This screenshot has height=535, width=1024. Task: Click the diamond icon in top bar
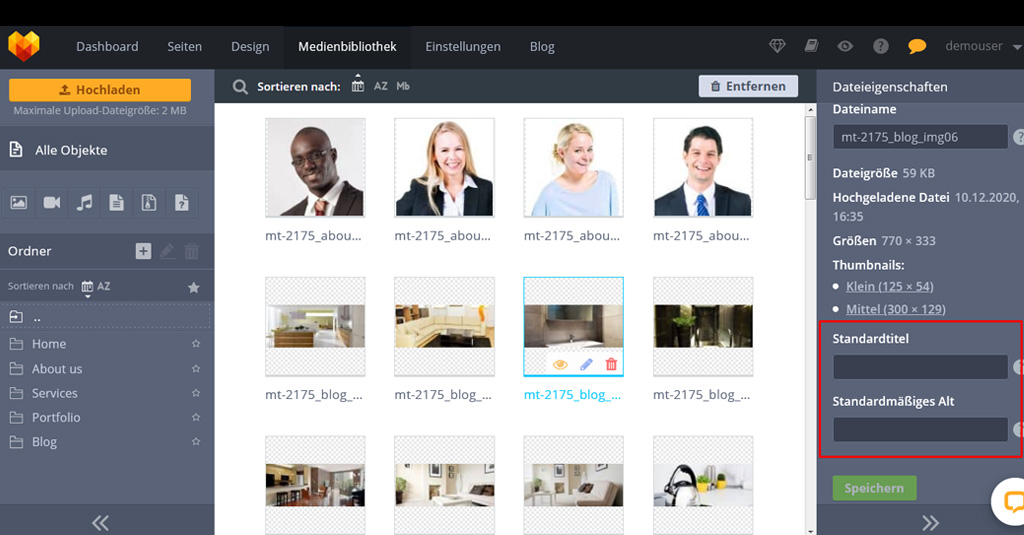777,46
